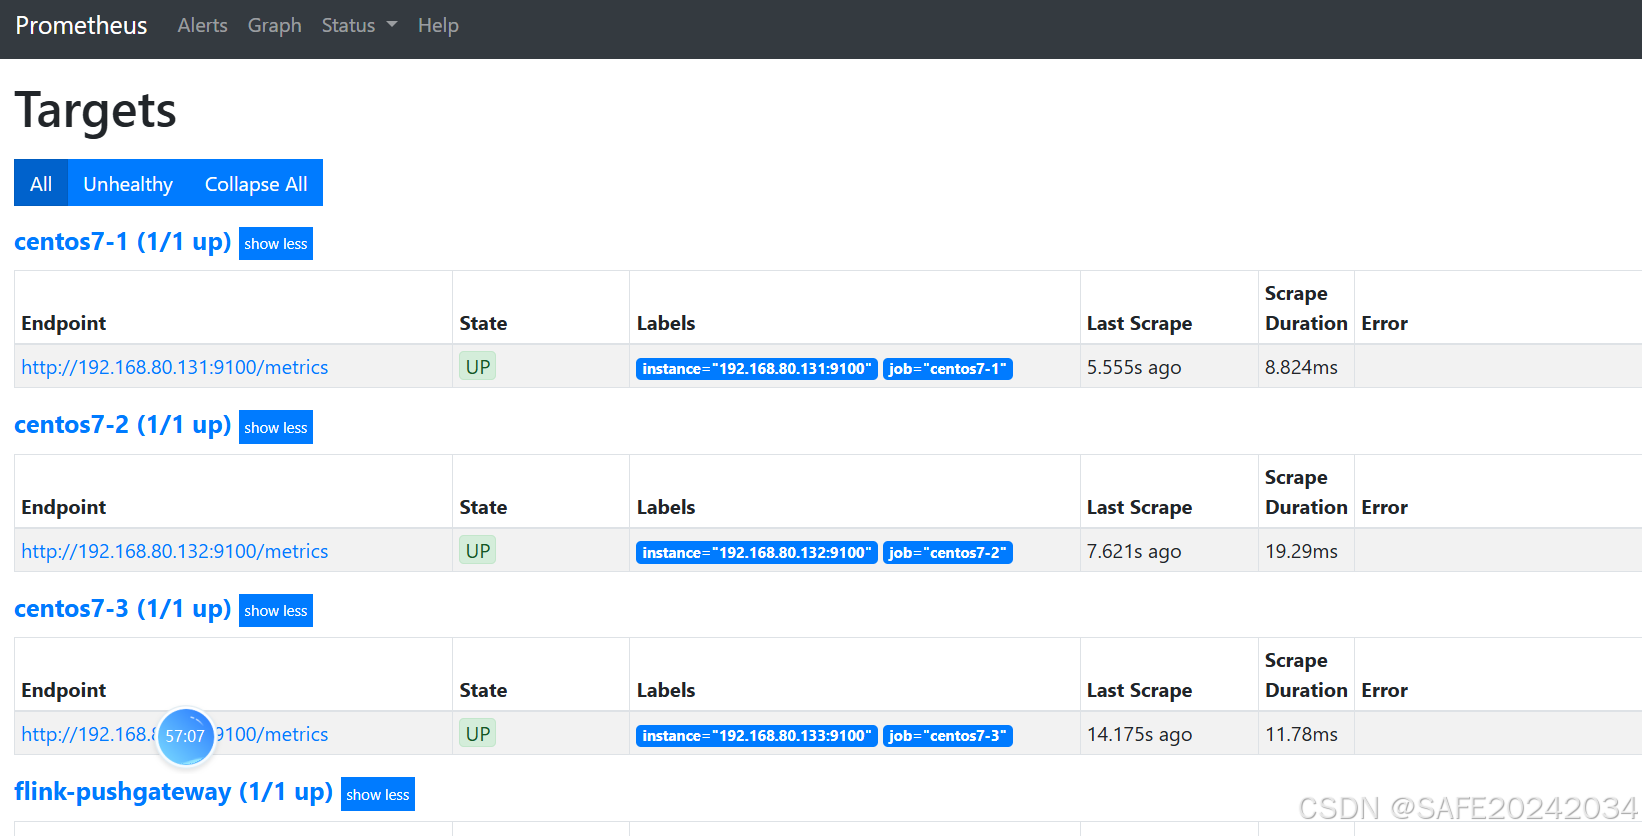The image size is (1642, 836).
Task: Click the 19.29ms scrape duration
Action: point(1301,551)
